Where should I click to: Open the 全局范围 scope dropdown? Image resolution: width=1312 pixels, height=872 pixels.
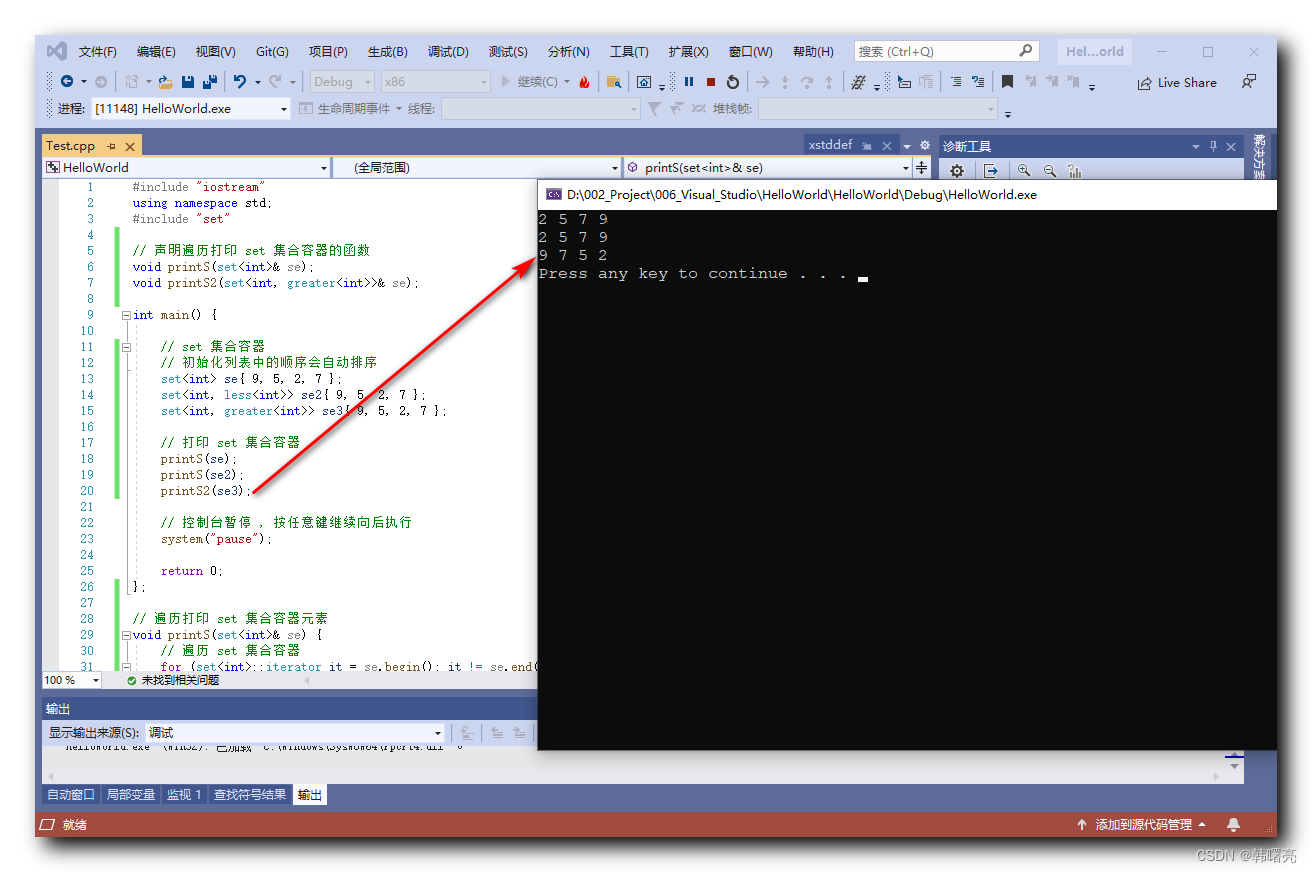[x=476, y=168]
